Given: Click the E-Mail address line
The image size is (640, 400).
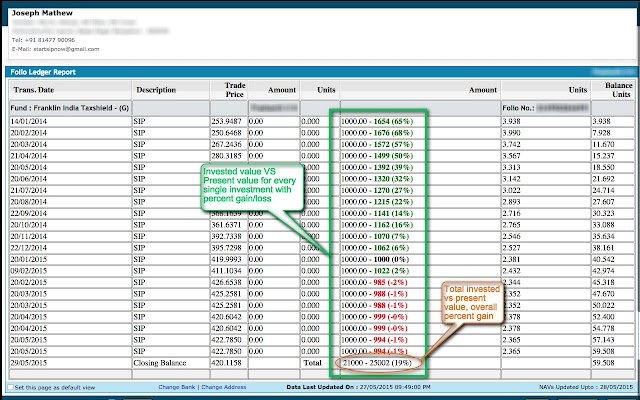Looking at the screenshot, I should (x=56, y=49).
